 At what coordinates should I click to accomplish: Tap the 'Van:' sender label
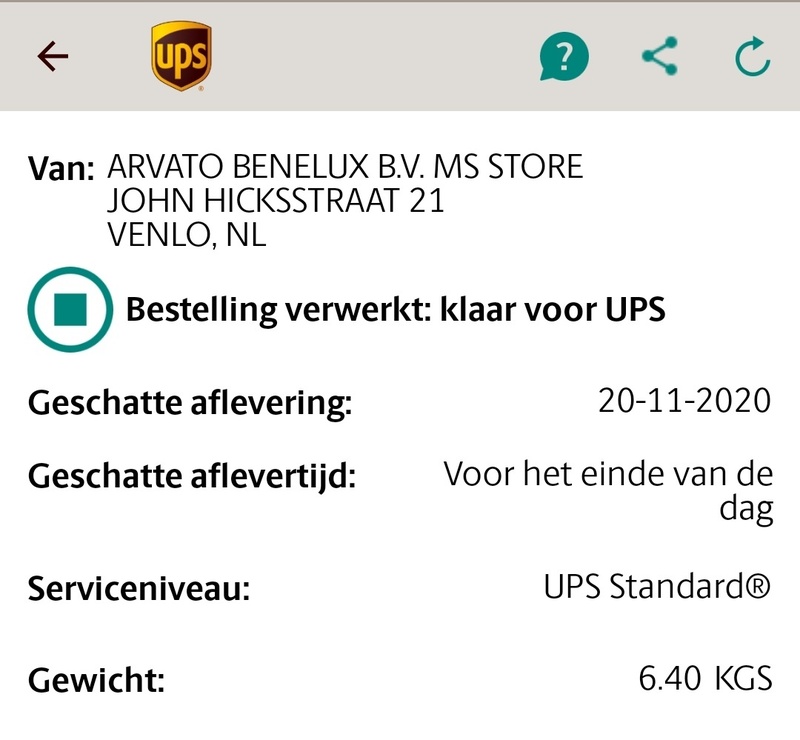(x=62, y=168)
